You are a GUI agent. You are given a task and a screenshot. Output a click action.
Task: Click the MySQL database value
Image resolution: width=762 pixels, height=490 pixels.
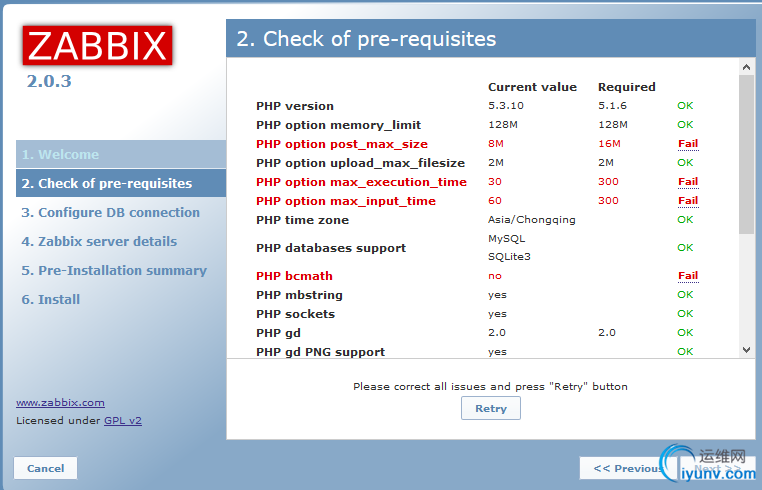coord(506,239)
